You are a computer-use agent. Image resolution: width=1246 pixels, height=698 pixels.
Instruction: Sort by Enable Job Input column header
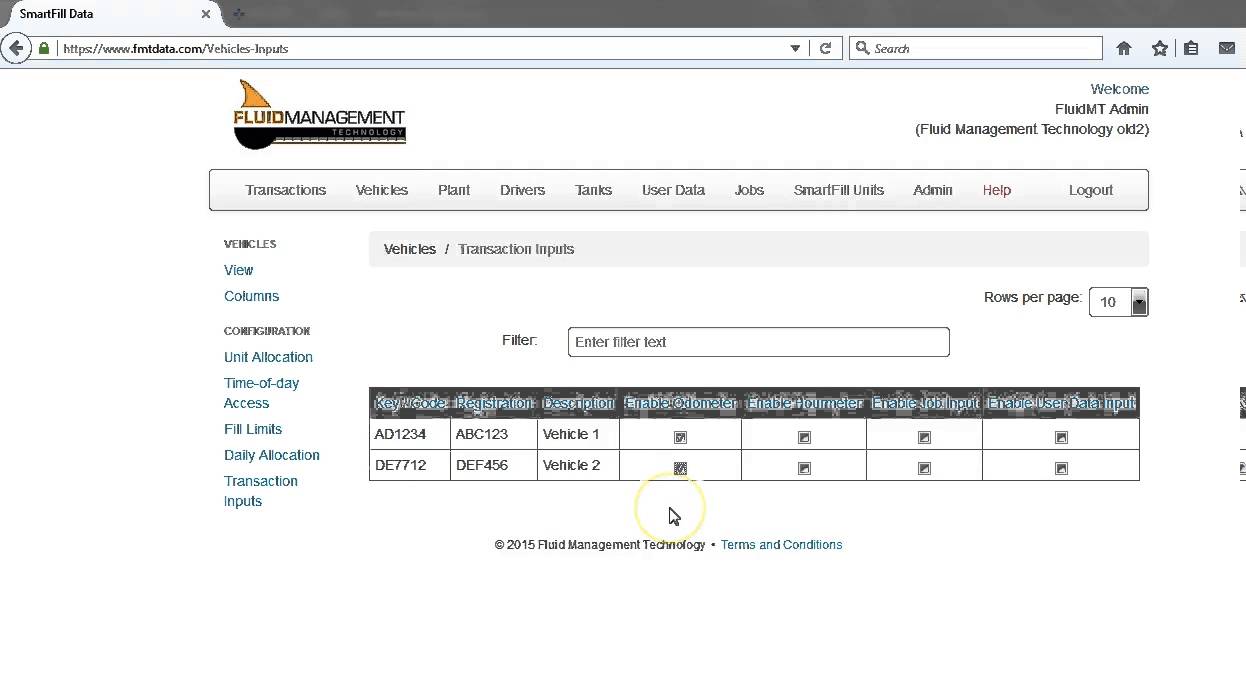pyautogui.click(x=925, y=403)
